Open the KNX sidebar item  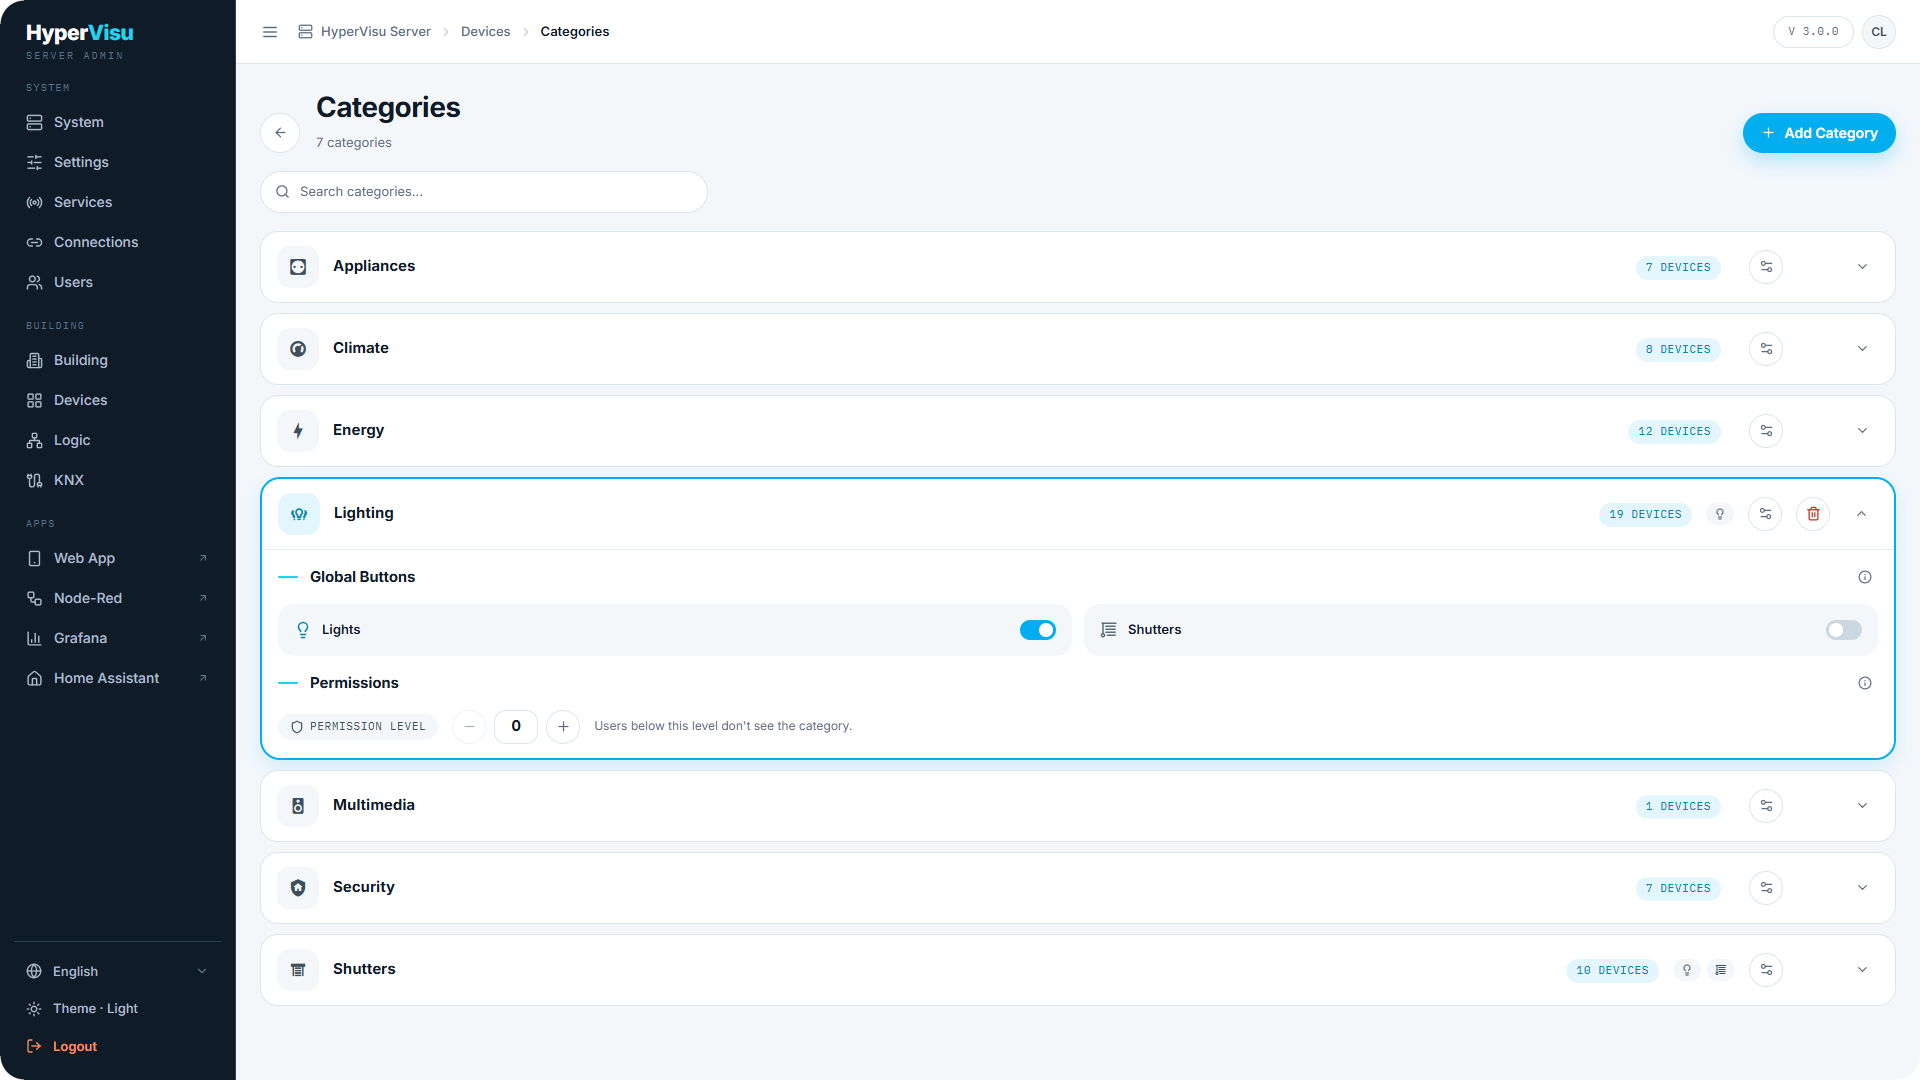click(x=118, y=480)
